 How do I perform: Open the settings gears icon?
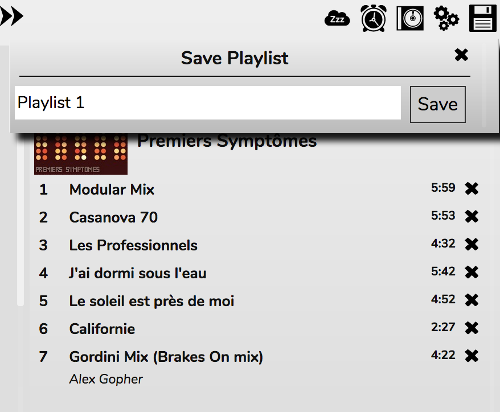(446, 19)
